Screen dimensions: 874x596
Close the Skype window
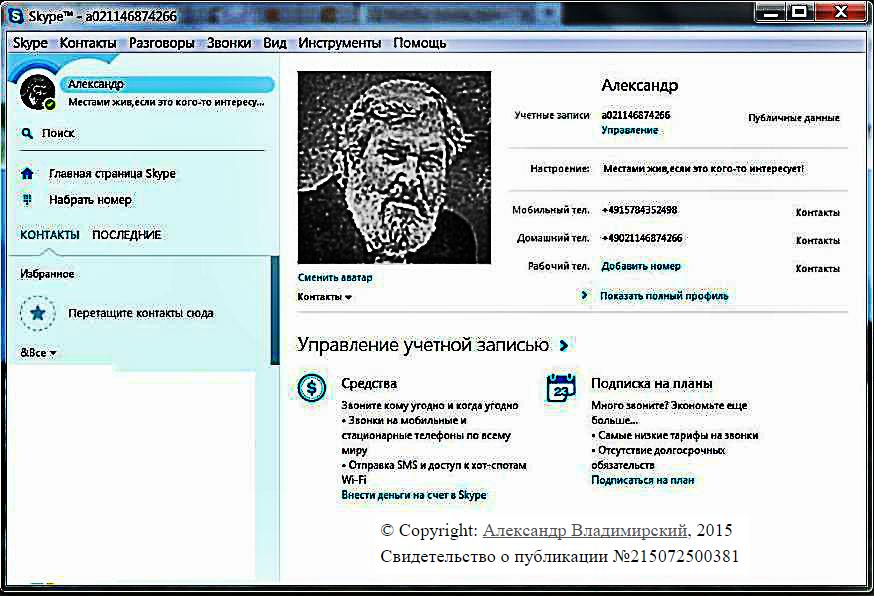pyautogui.click(x=841, y=12)
